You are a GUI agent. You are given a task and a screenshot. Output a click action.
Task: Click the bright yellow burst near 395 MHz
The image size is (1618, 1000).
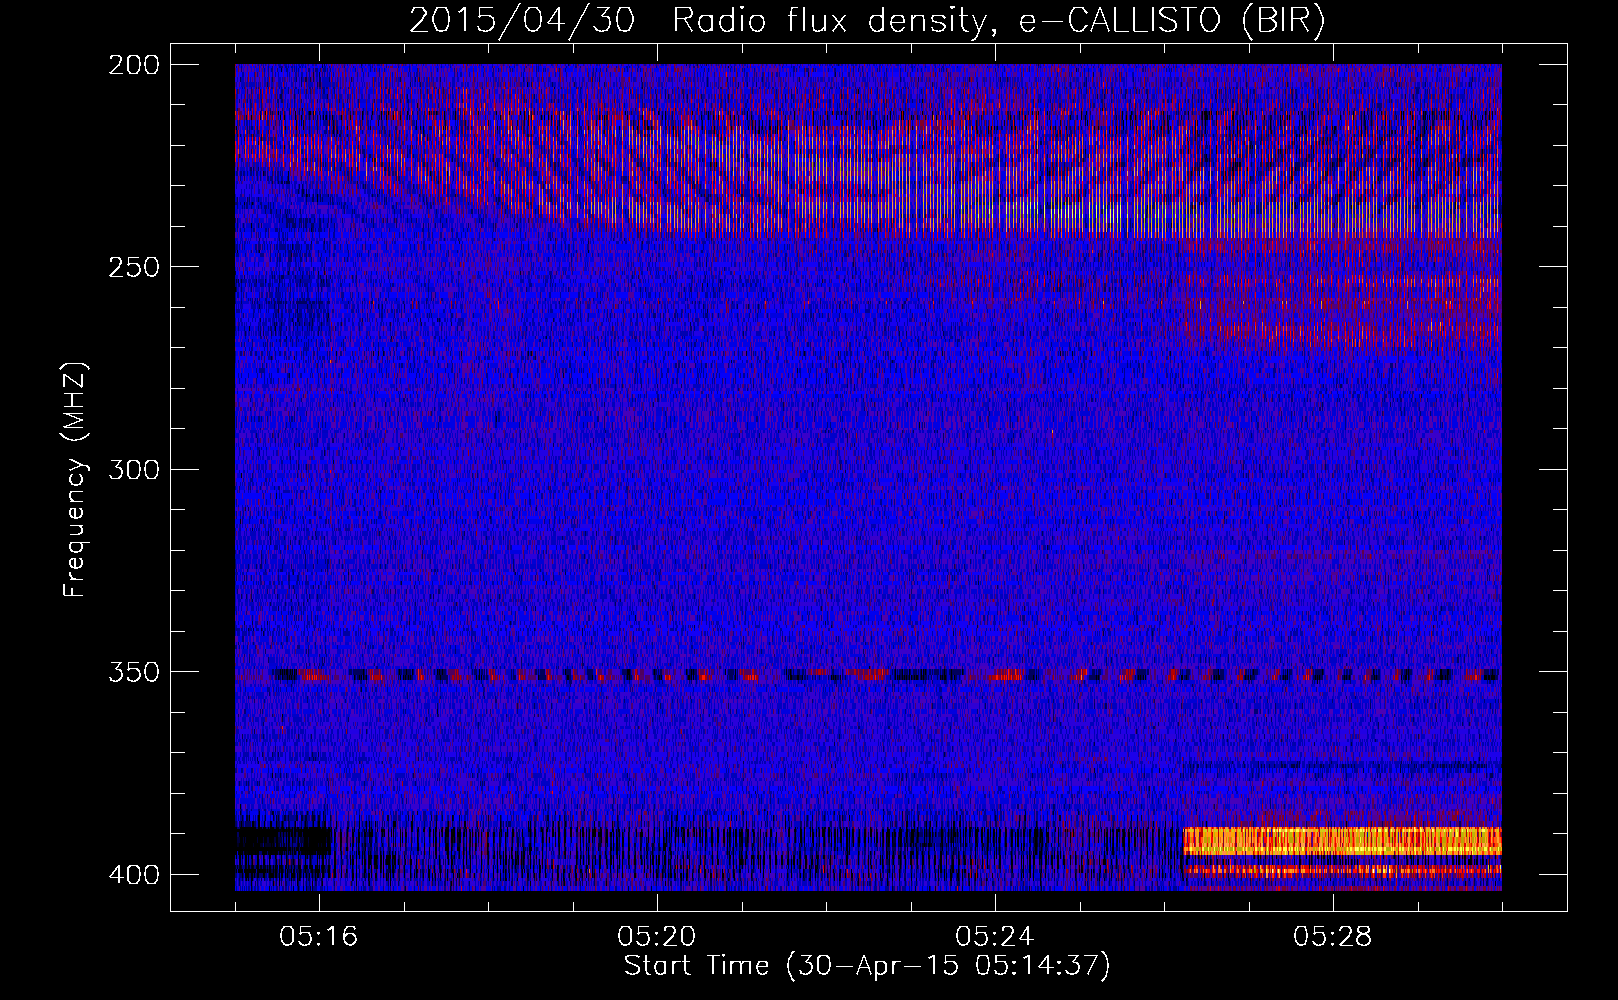coord(1343,841)
